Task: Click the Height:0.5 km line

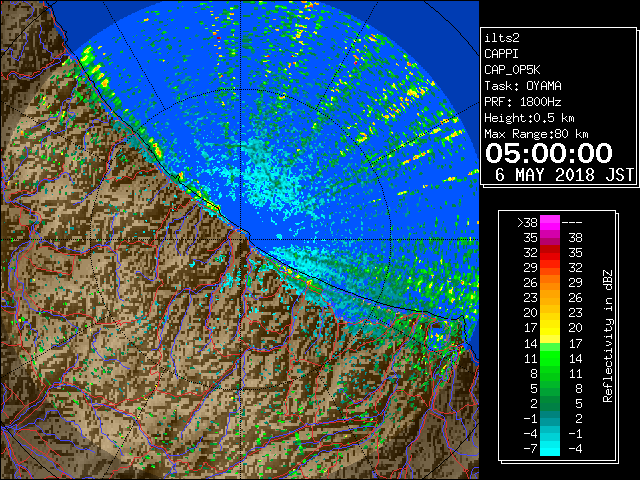Action: [529, 118]
